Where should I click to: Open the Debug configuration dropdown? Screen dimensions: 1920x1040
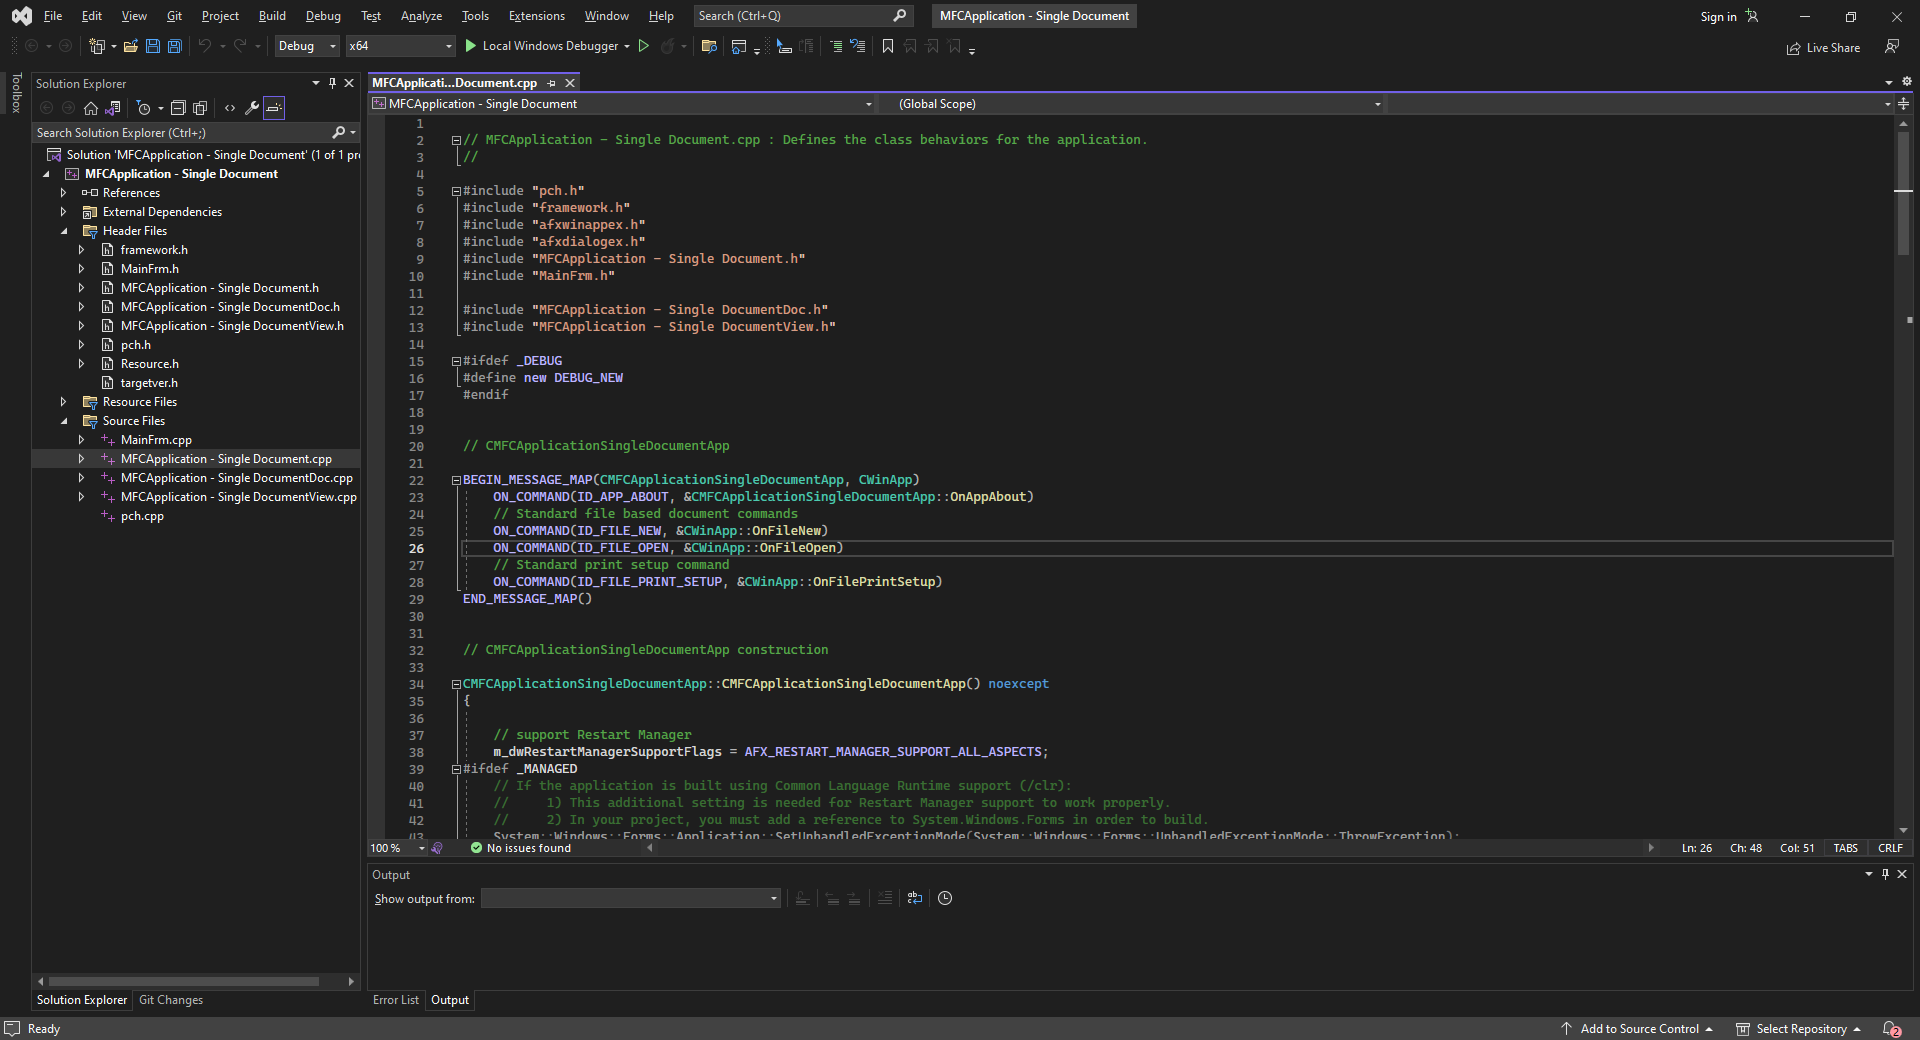pos(307,46)
